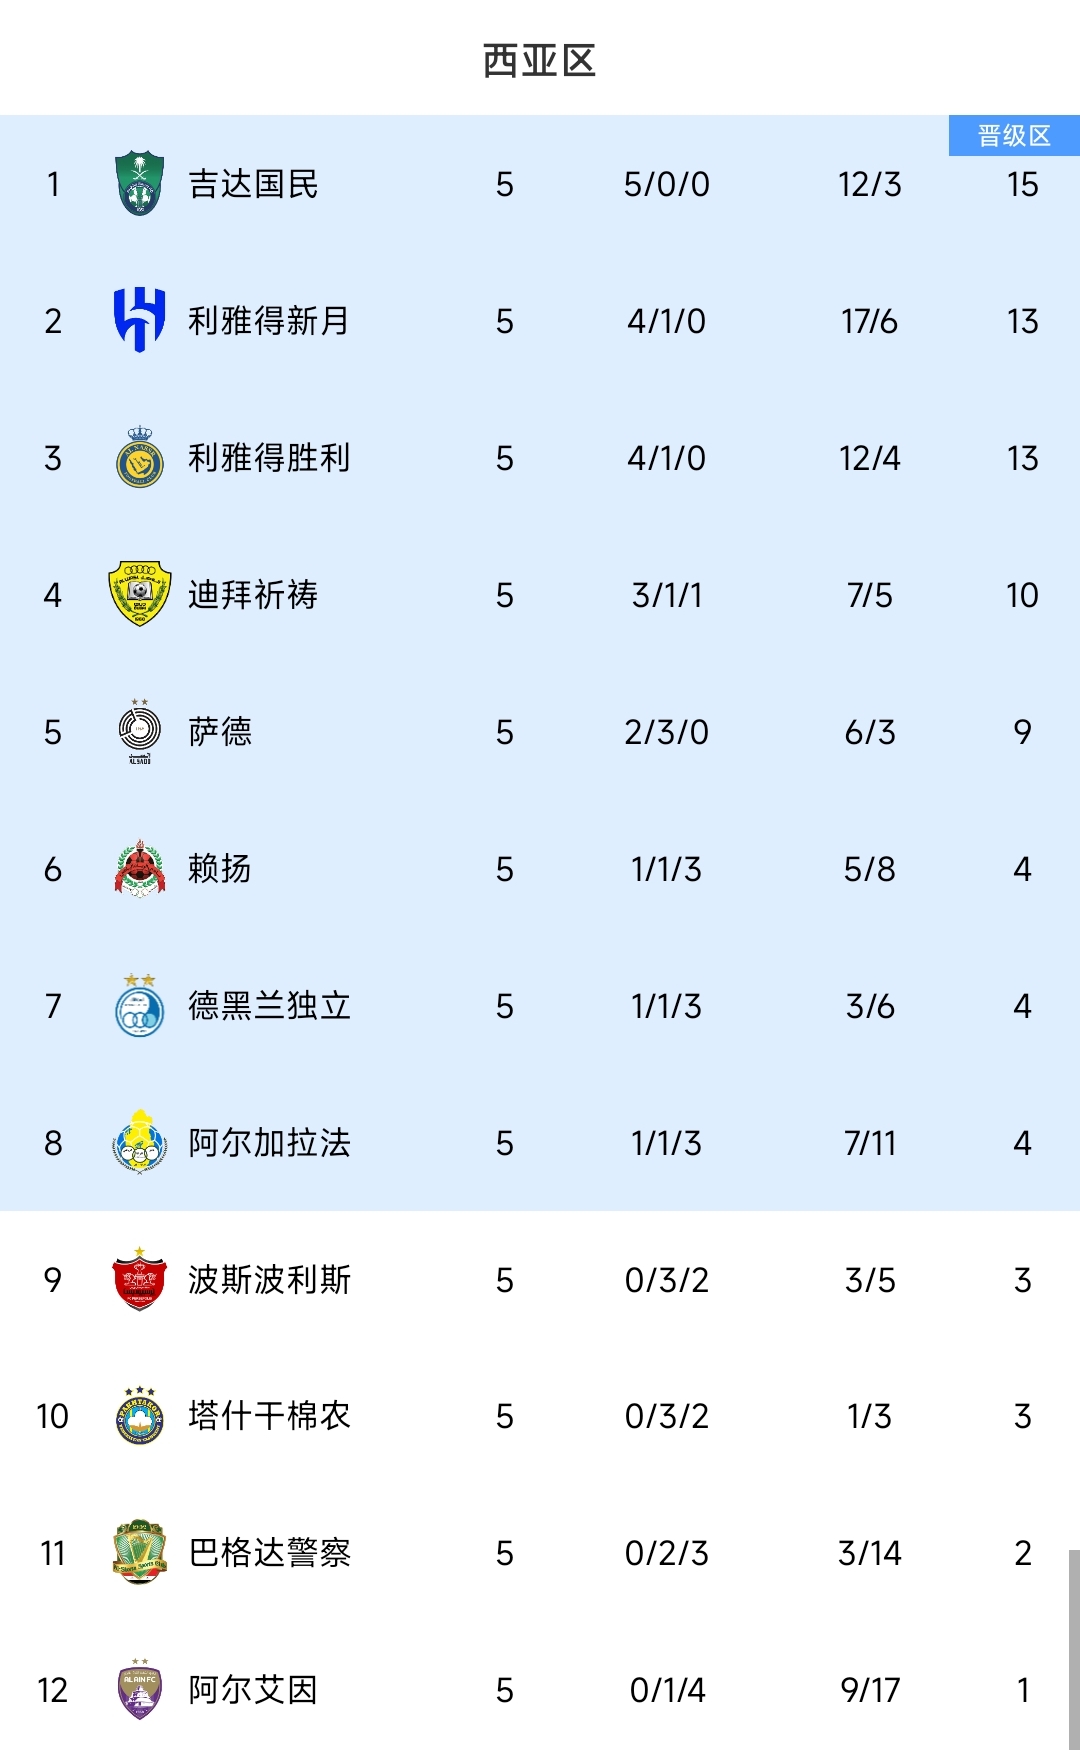
Task: Click the Al-Ain purple club badge
Action: coord(140,1689)
